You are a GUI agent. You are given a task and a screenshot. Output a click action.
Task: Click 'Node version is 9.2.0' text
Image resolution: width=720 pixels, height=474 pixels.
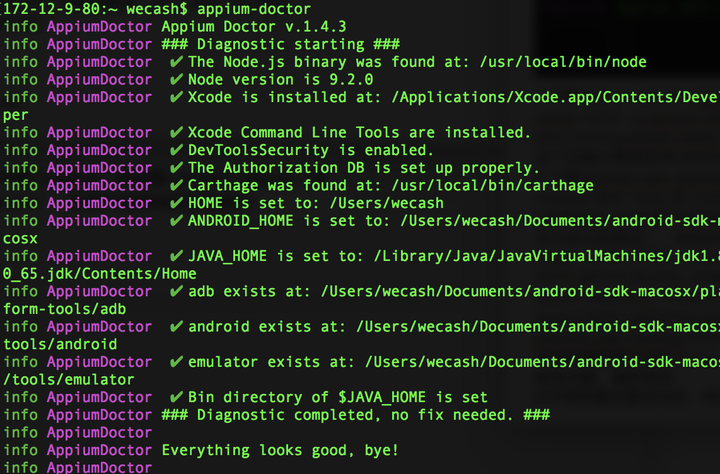(281, 79)
